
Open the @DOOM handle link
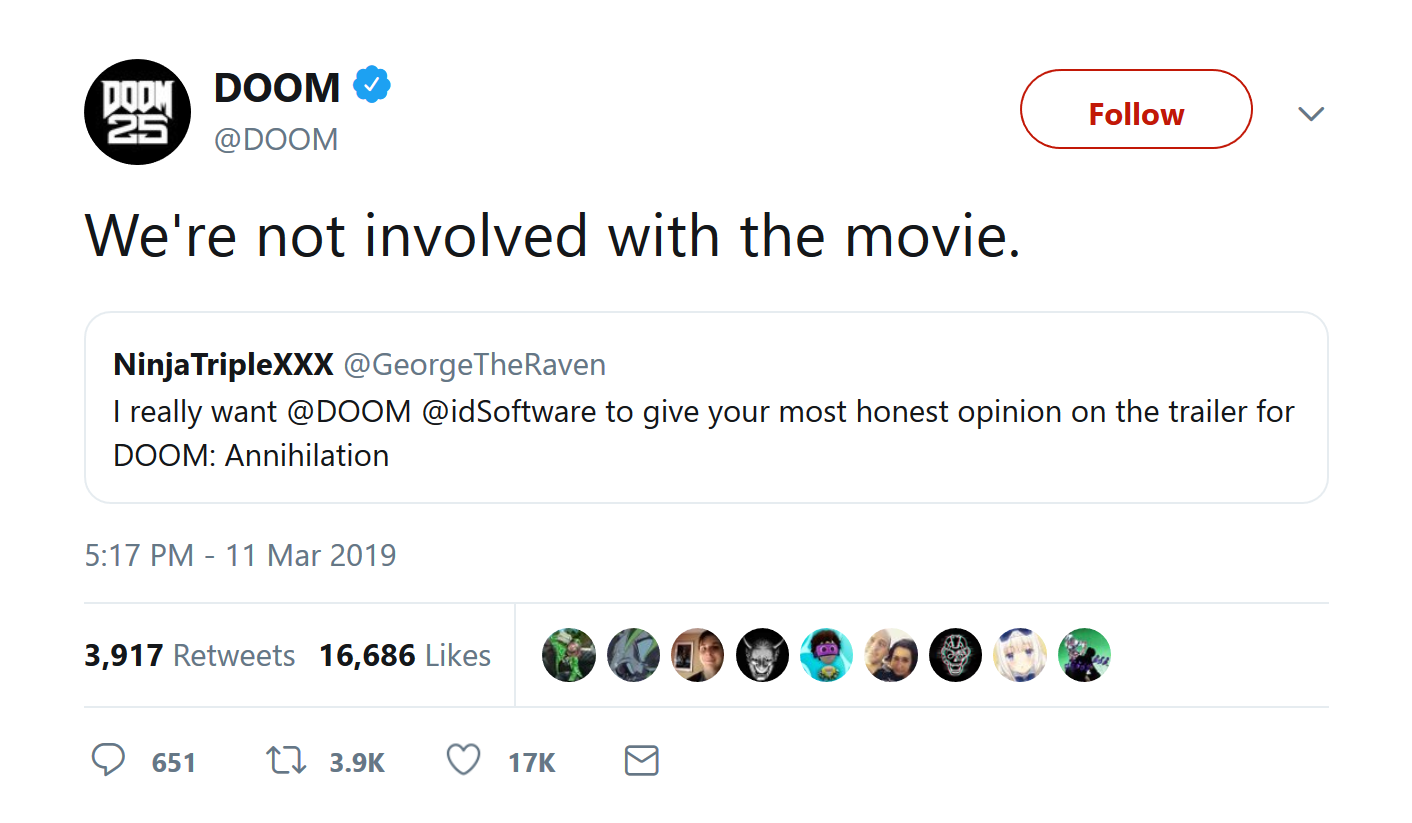point(276,139)
